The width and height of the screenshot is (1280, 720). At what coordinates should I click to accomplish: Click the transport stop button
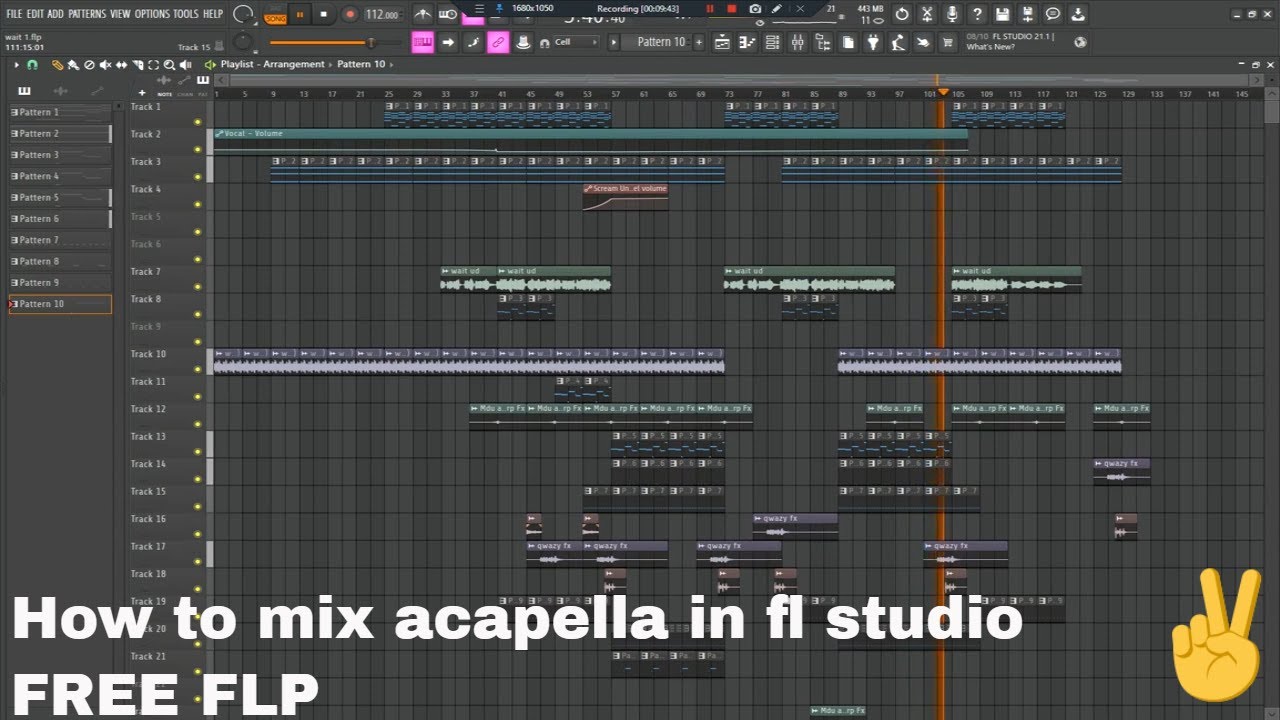tap(324, 14)
